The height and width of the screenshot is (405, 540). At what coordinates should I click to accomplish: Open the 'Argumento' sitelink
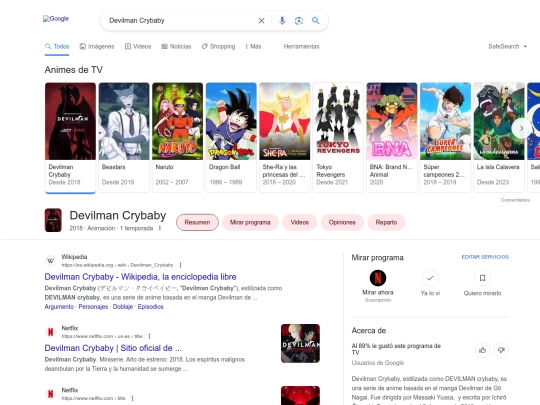(x=59, y=307)
